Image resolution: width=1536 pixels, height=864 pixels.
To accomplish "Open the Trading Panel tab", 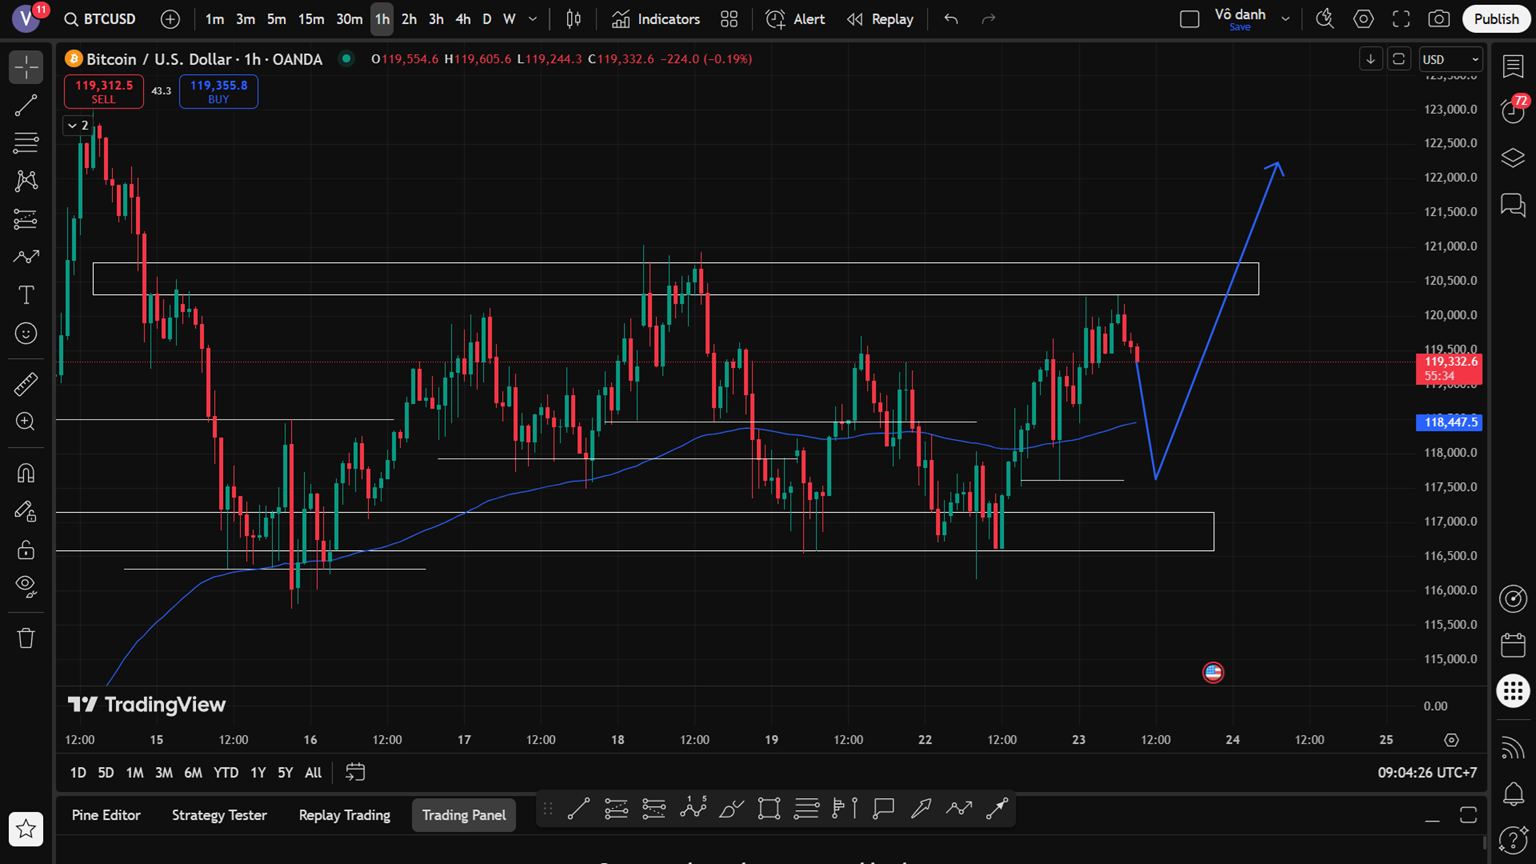I will coord(464,815).
